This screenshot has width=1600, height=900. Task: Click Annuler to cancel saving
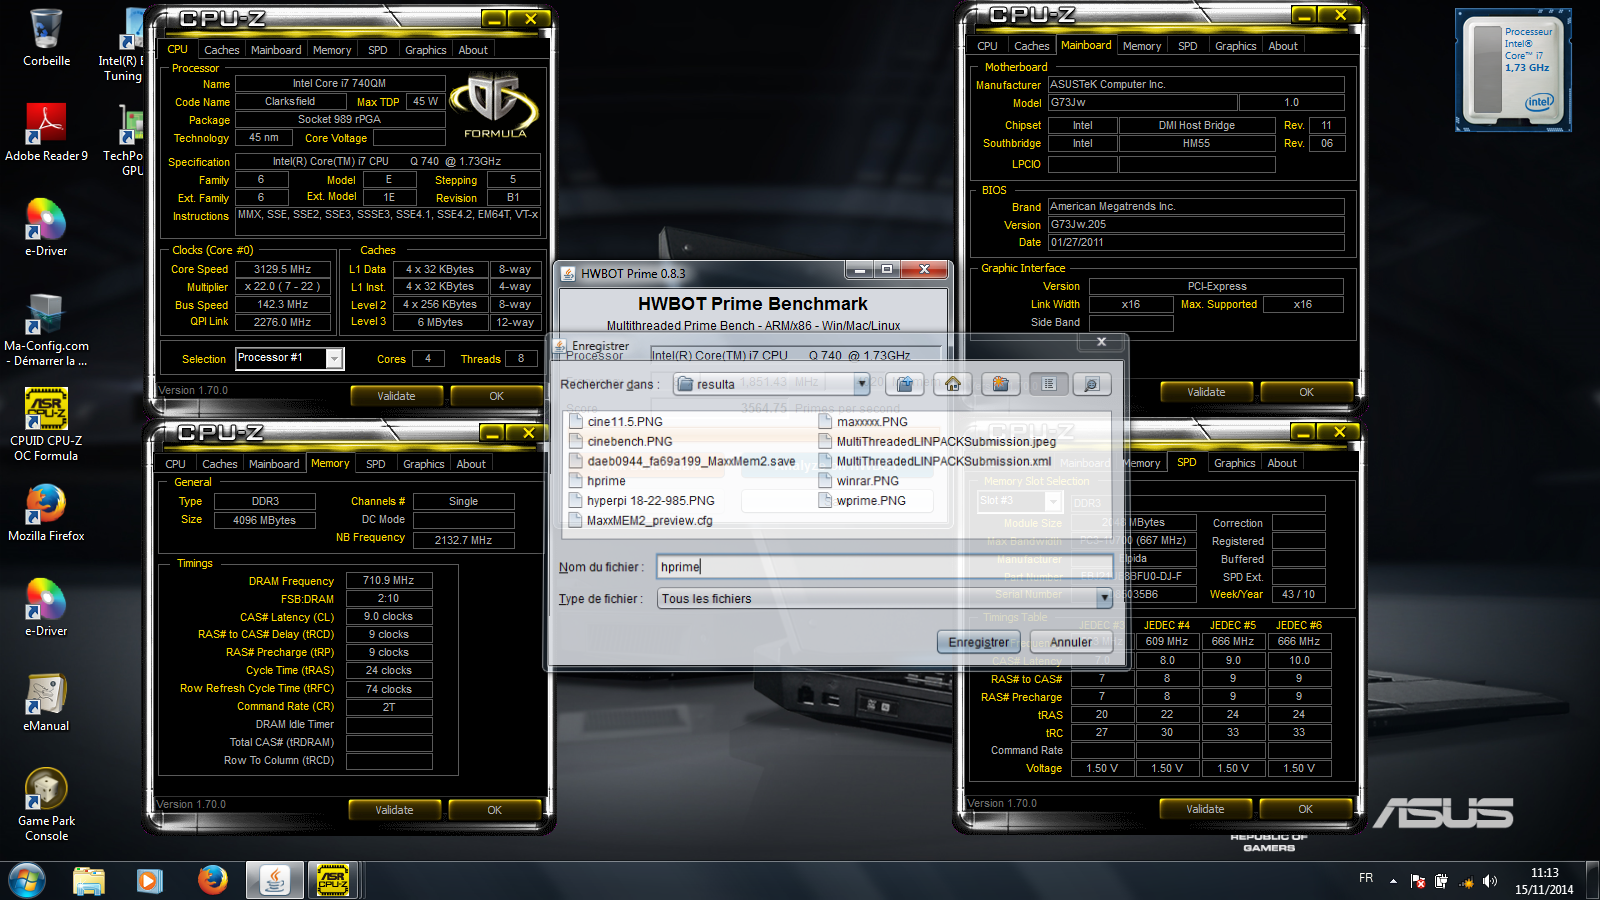[x=1071, y=642]
